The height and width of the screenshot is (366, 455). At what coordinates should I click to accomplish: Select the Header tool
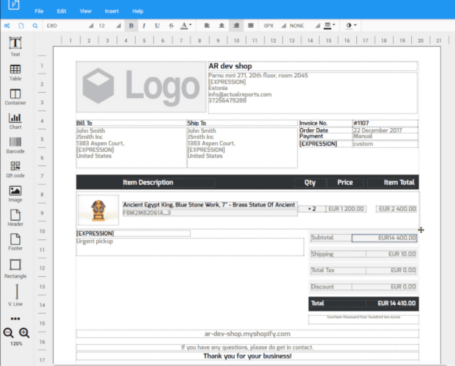click(15, 218)
